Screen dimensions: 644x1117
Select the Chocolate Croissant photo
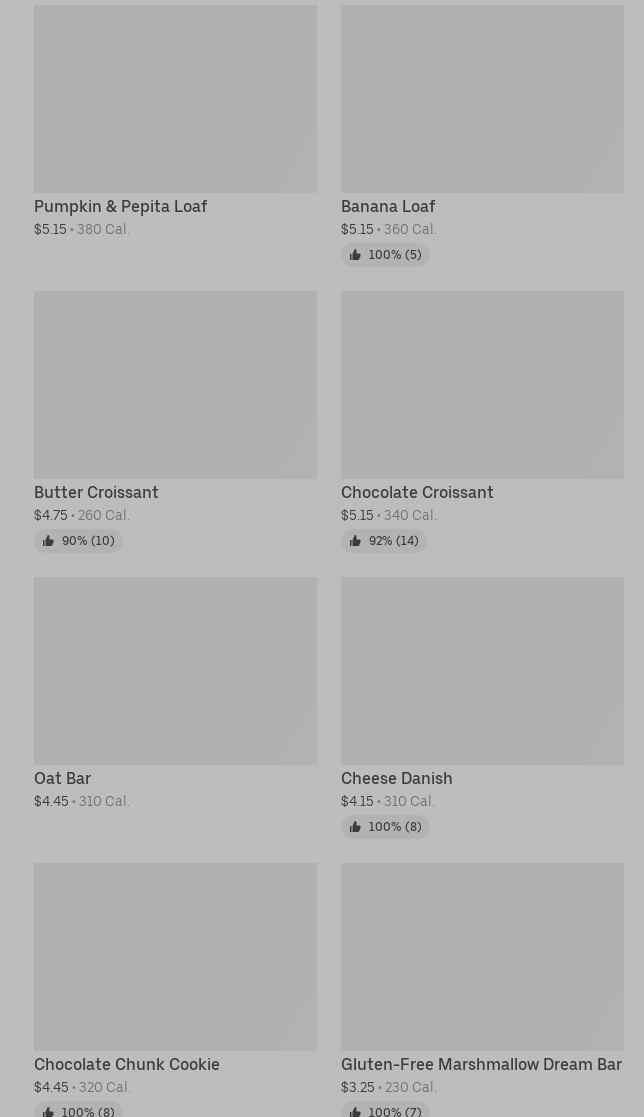pyautogui.click(x=482, y=385)
